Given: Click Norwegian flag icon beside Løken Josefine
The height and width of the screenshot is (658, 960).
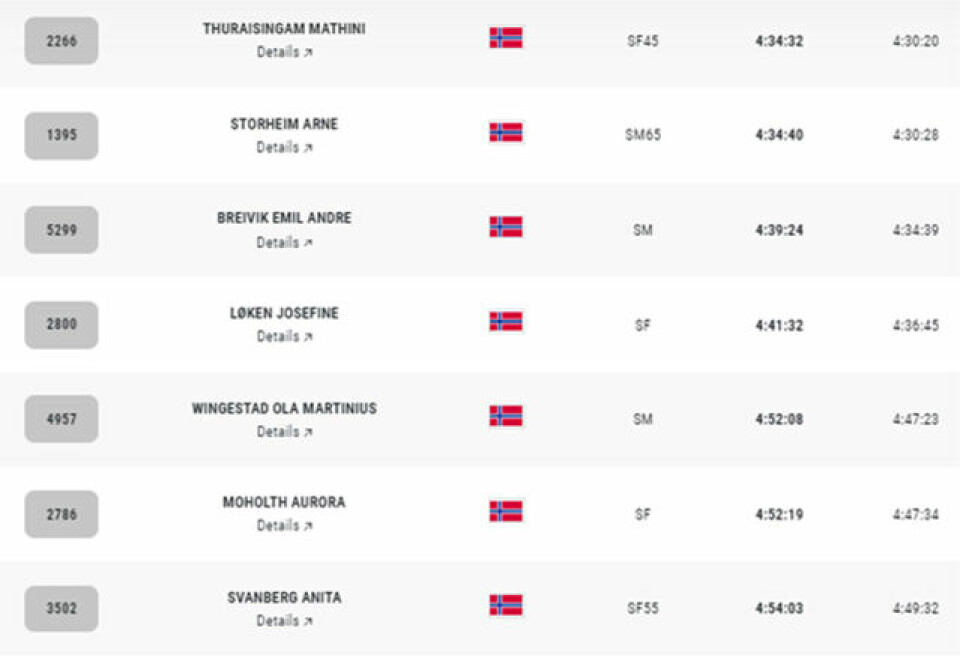Looking at the screenshot, I should tap(506, 321).
